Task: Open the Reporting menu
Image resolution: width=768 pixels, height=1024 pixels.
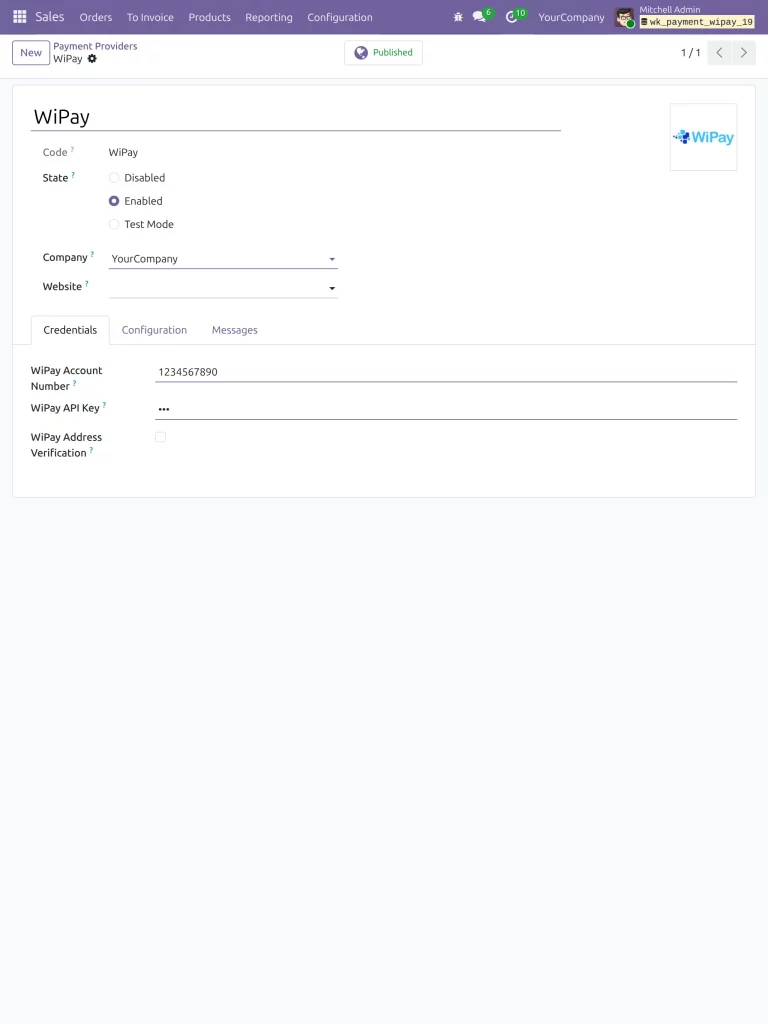Action: pos(269,17)
